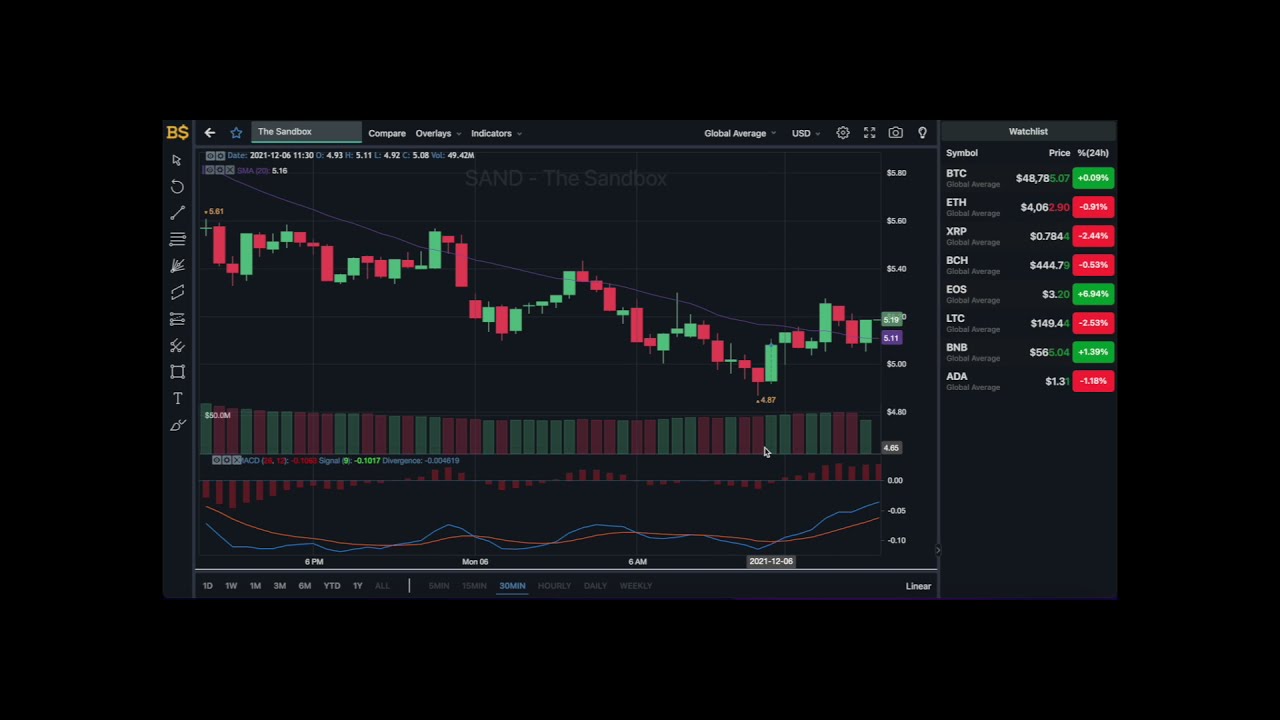Image resolution: width=1280 pixels, height=720 pixels.
Task: Select the ALL range
Action: click(x=382, y=586)
